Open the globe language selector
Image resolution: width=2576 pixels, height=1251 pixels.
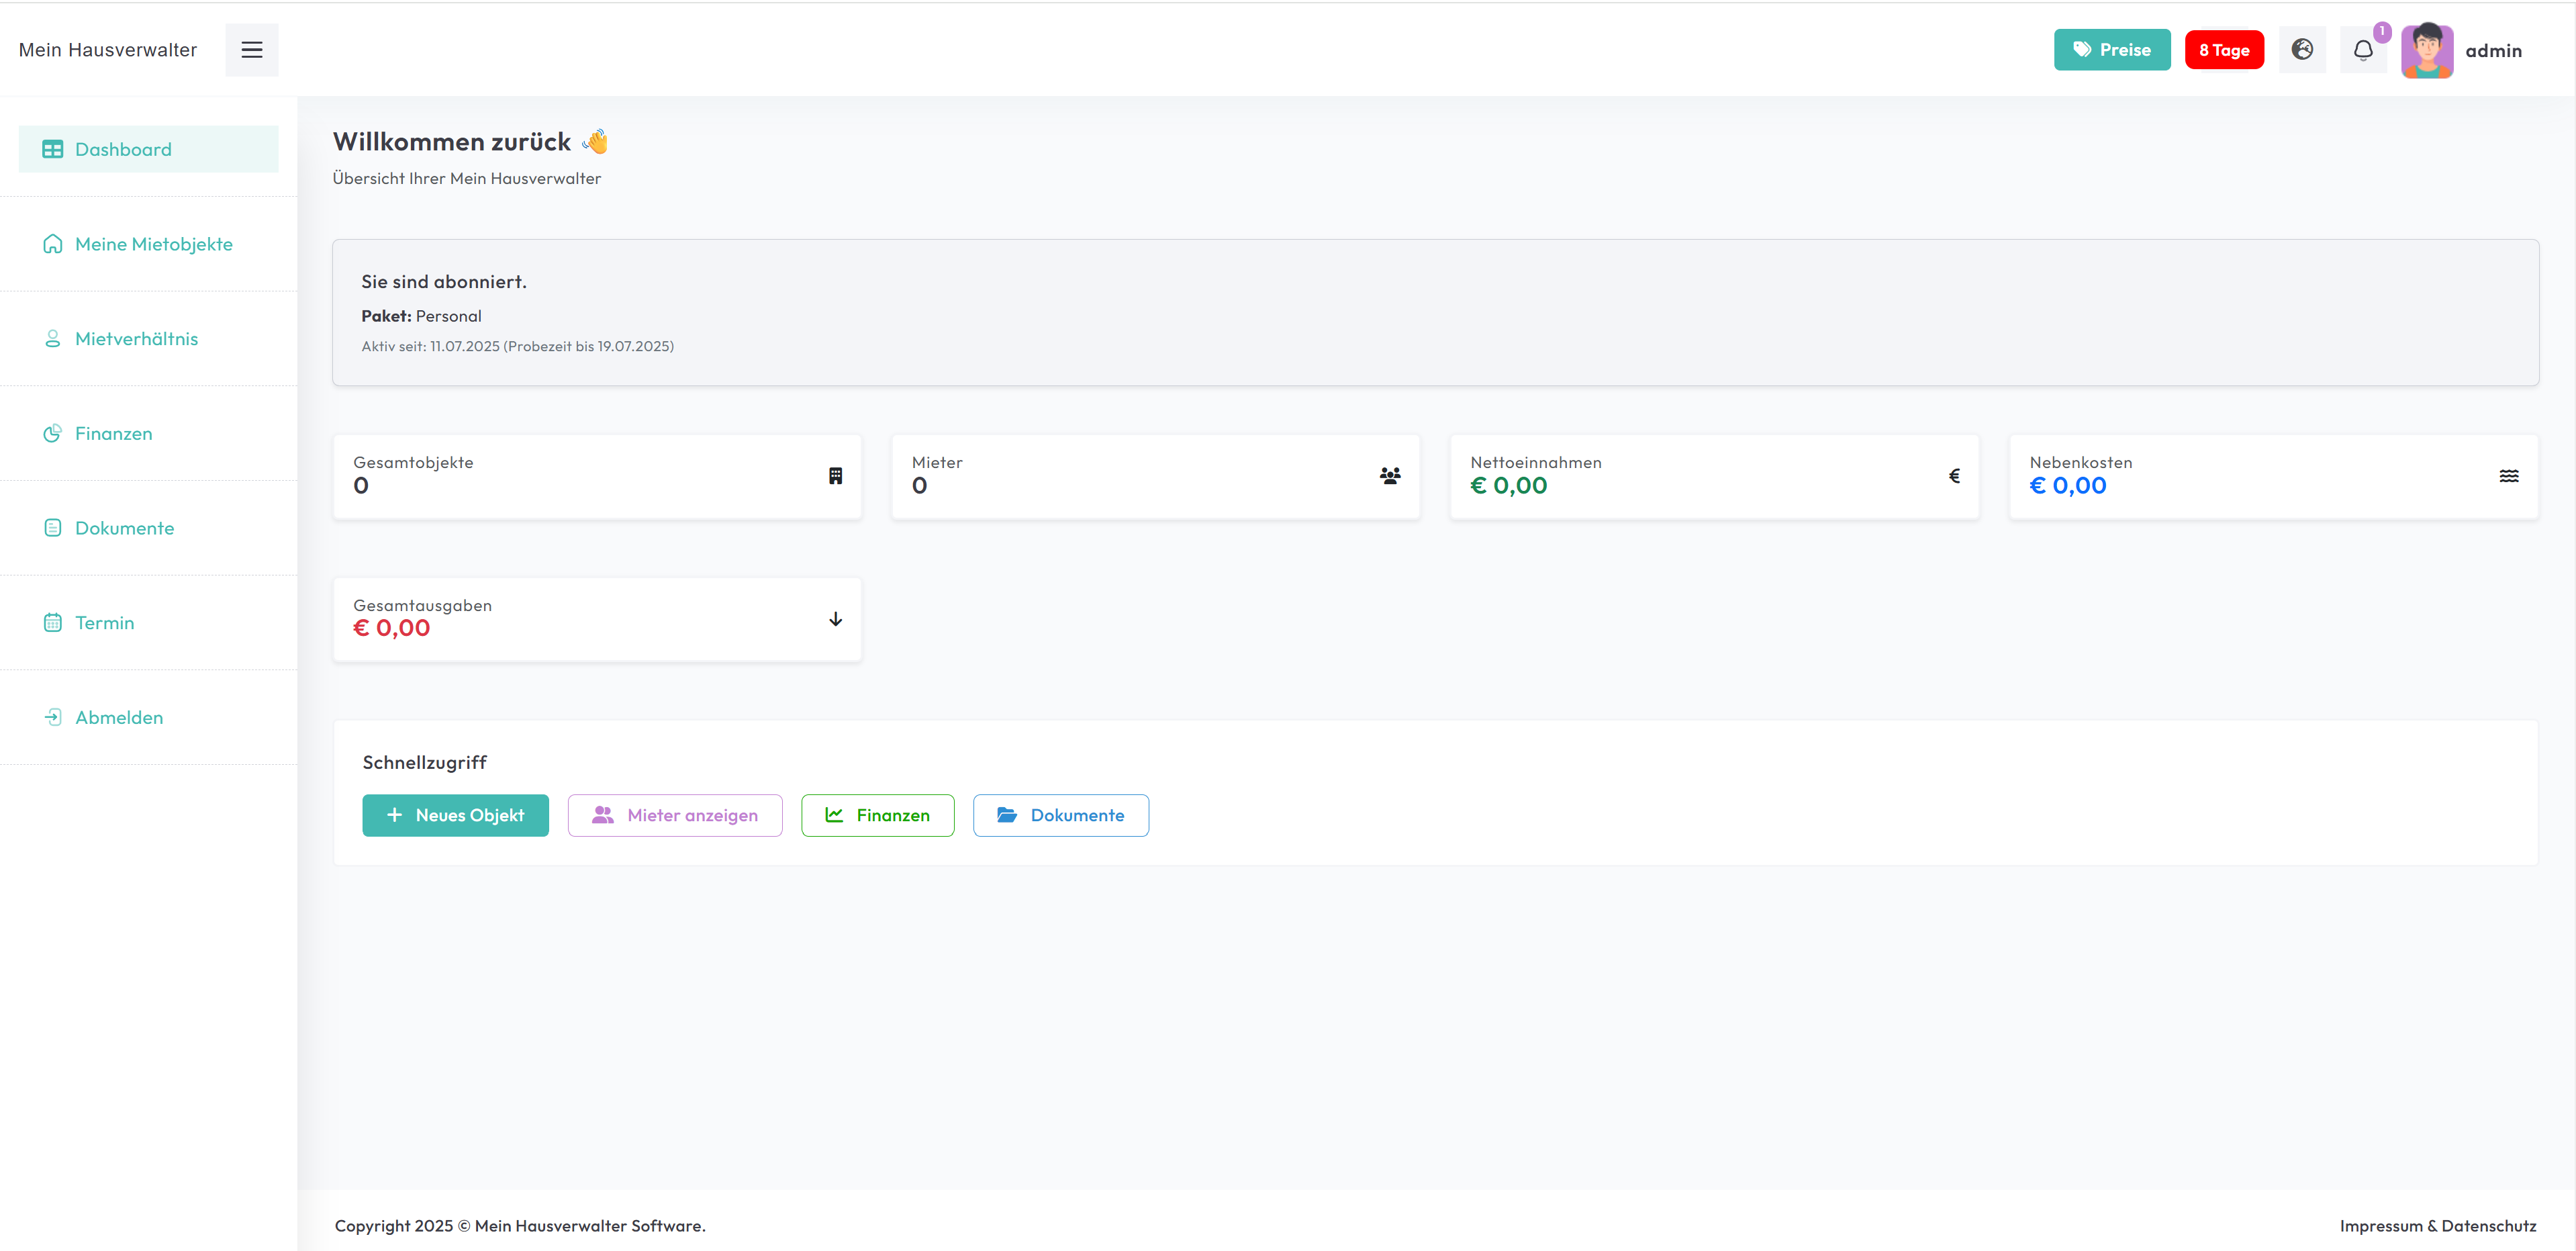point(2301,50)
